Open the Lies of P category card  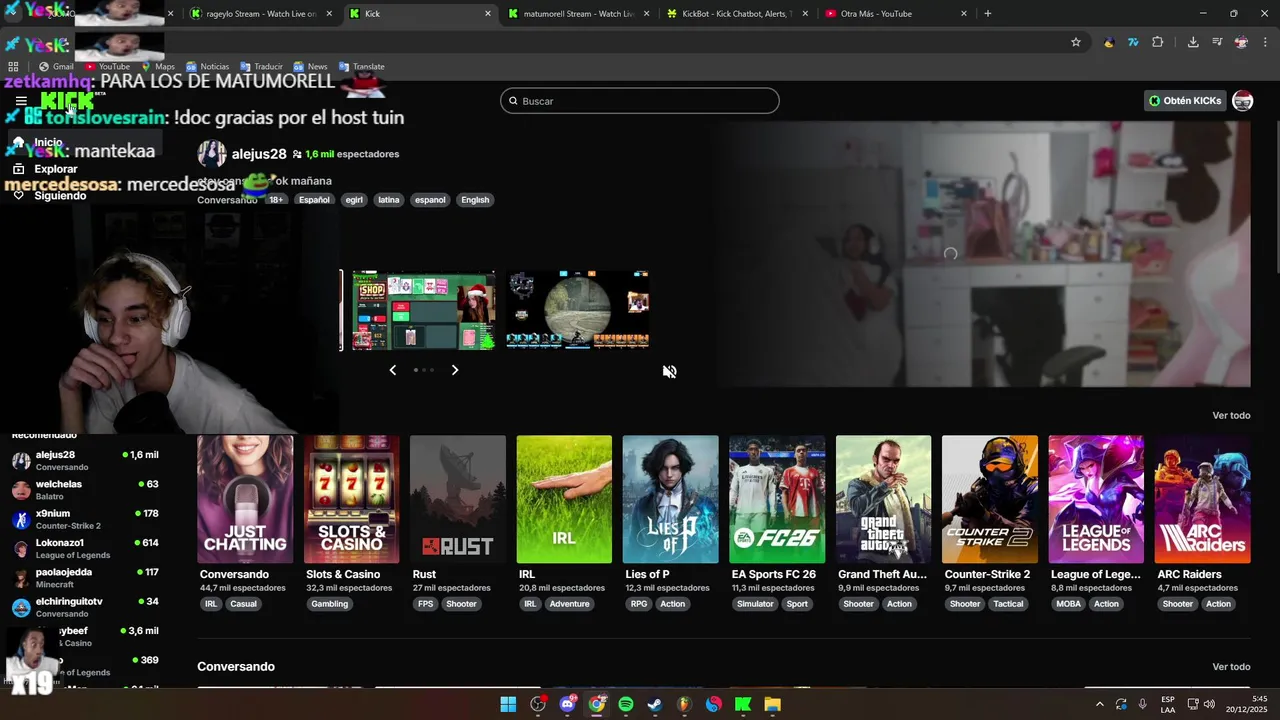coord(670,499)
